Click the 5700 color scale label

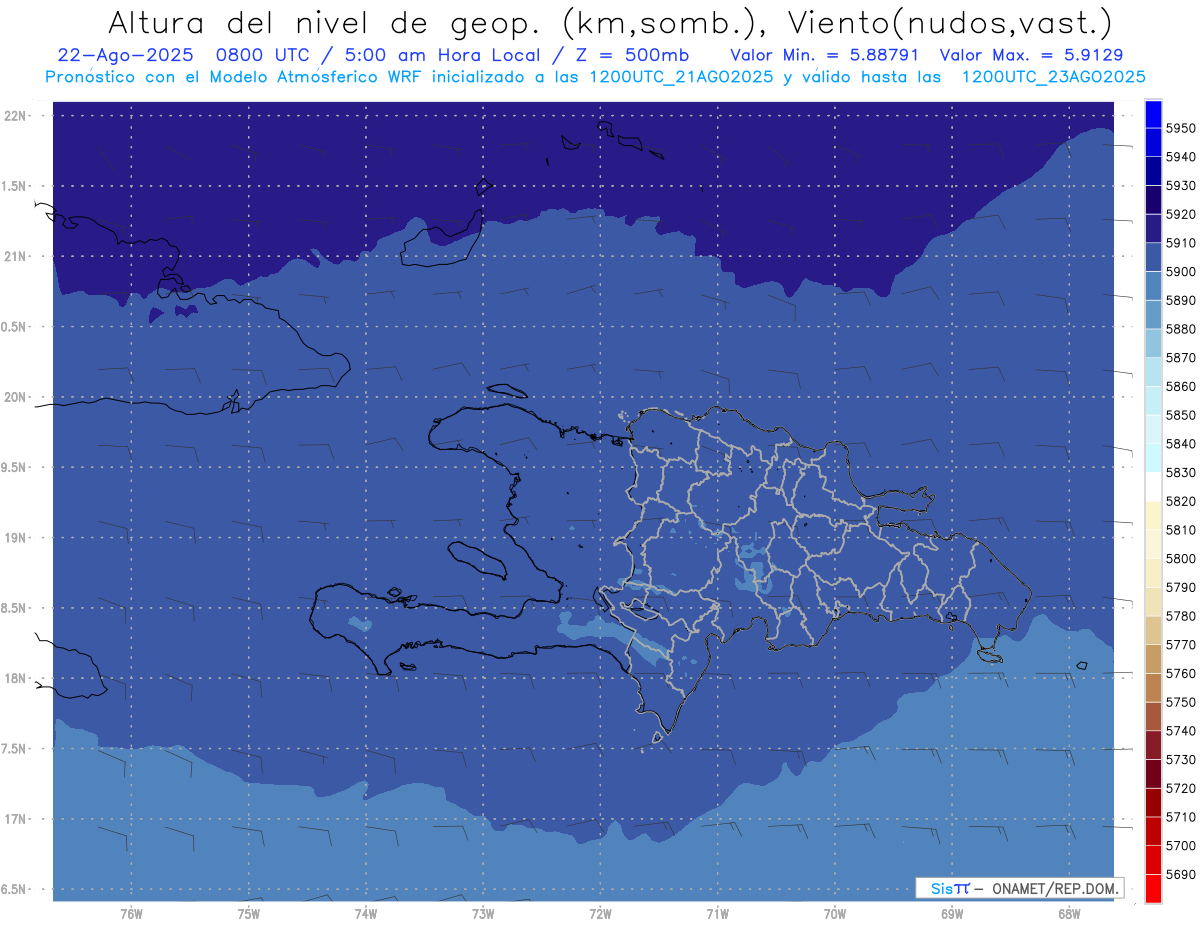coord(1181,845)
